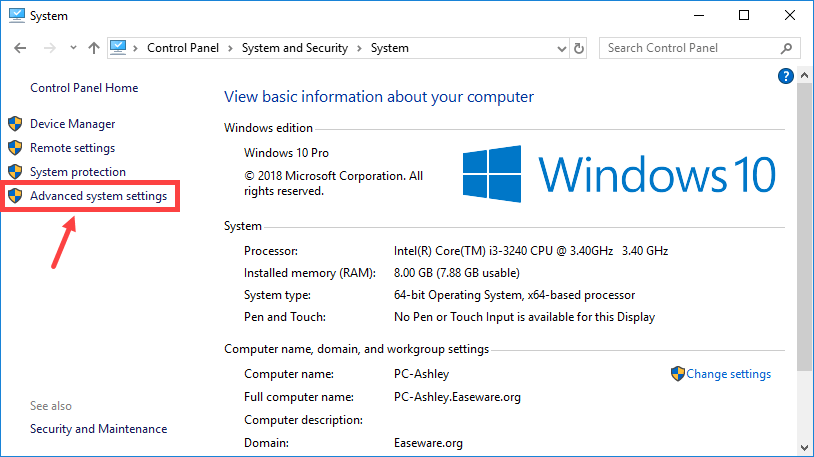Click the shield icon beside Device Manager

coord(15,124)
